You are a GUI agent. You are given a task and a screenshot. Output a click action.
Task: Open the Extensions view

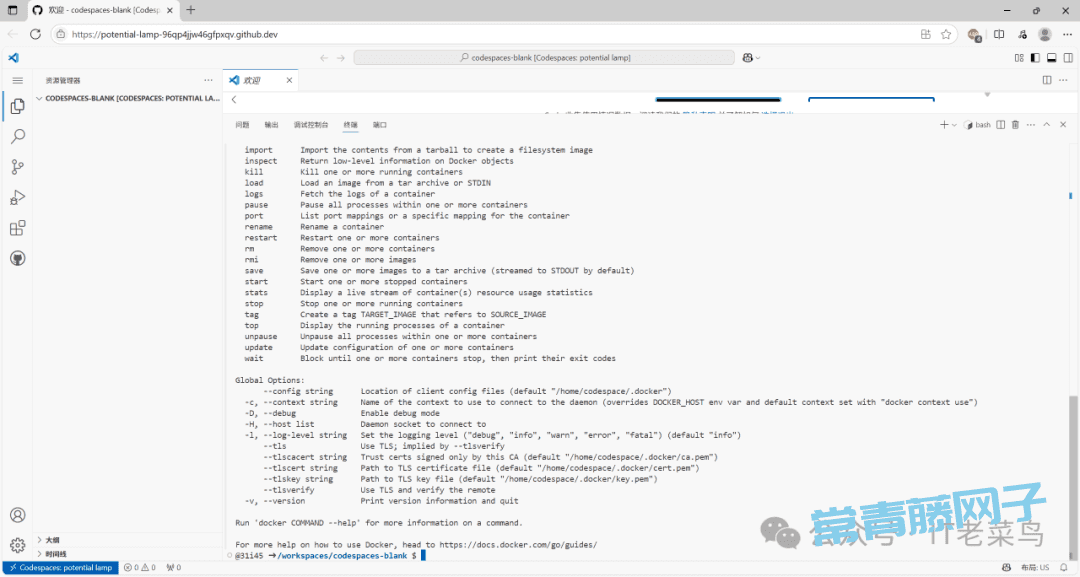(18, 228)
